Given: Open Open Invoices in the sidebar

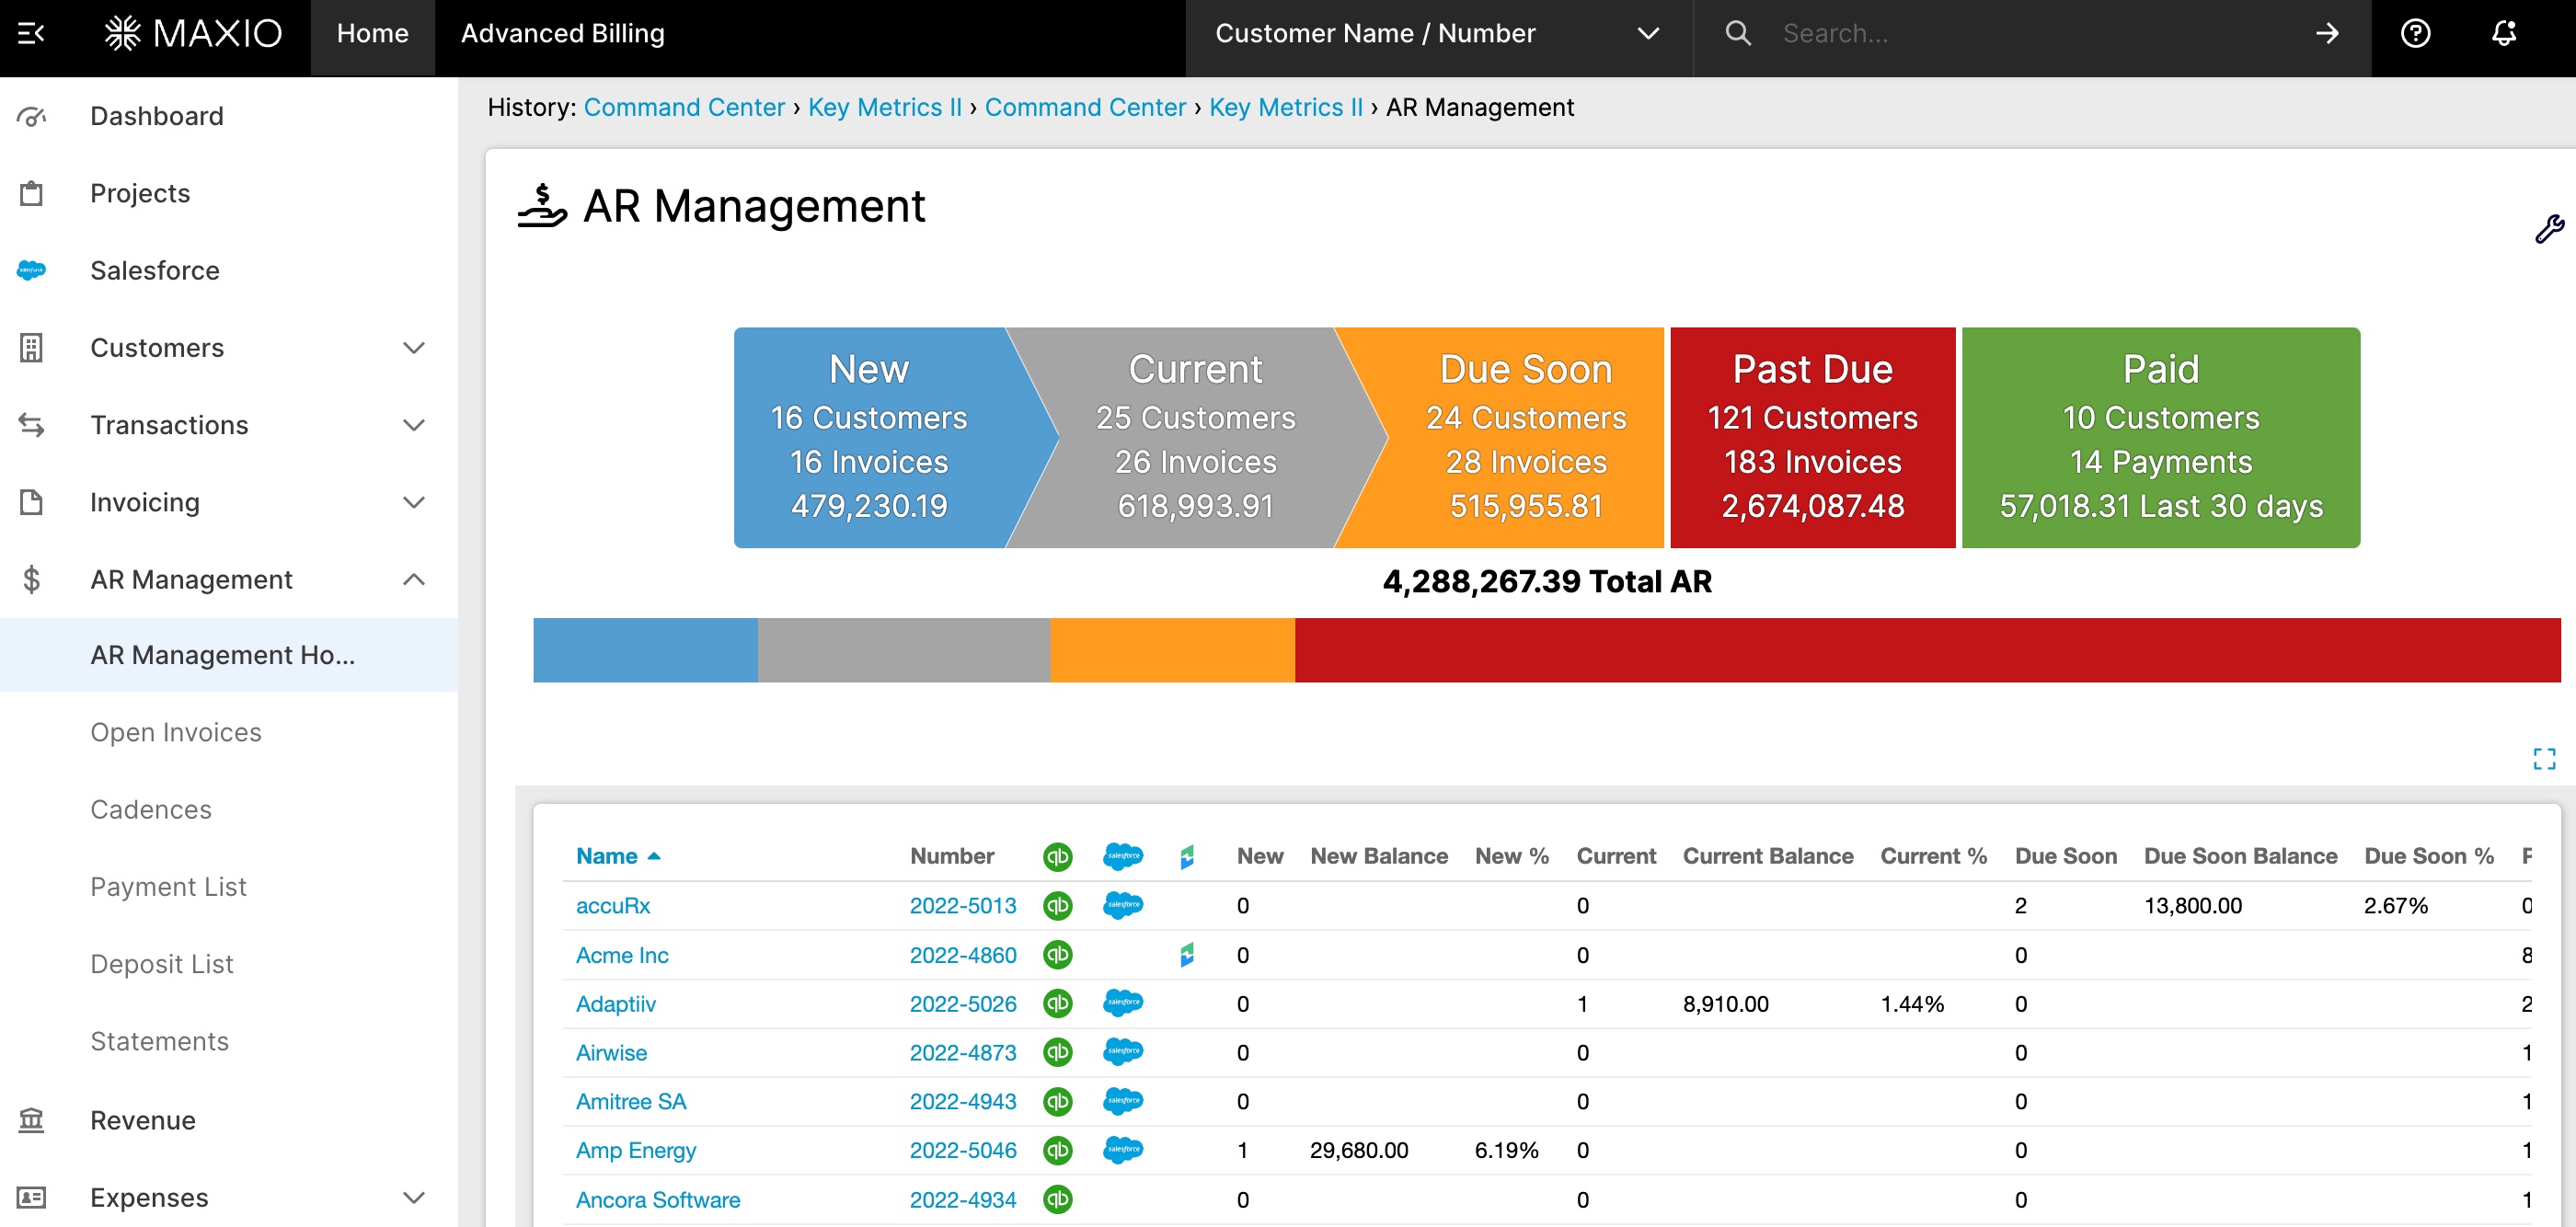Looking at the screenshot, I should tap(175, 732).
